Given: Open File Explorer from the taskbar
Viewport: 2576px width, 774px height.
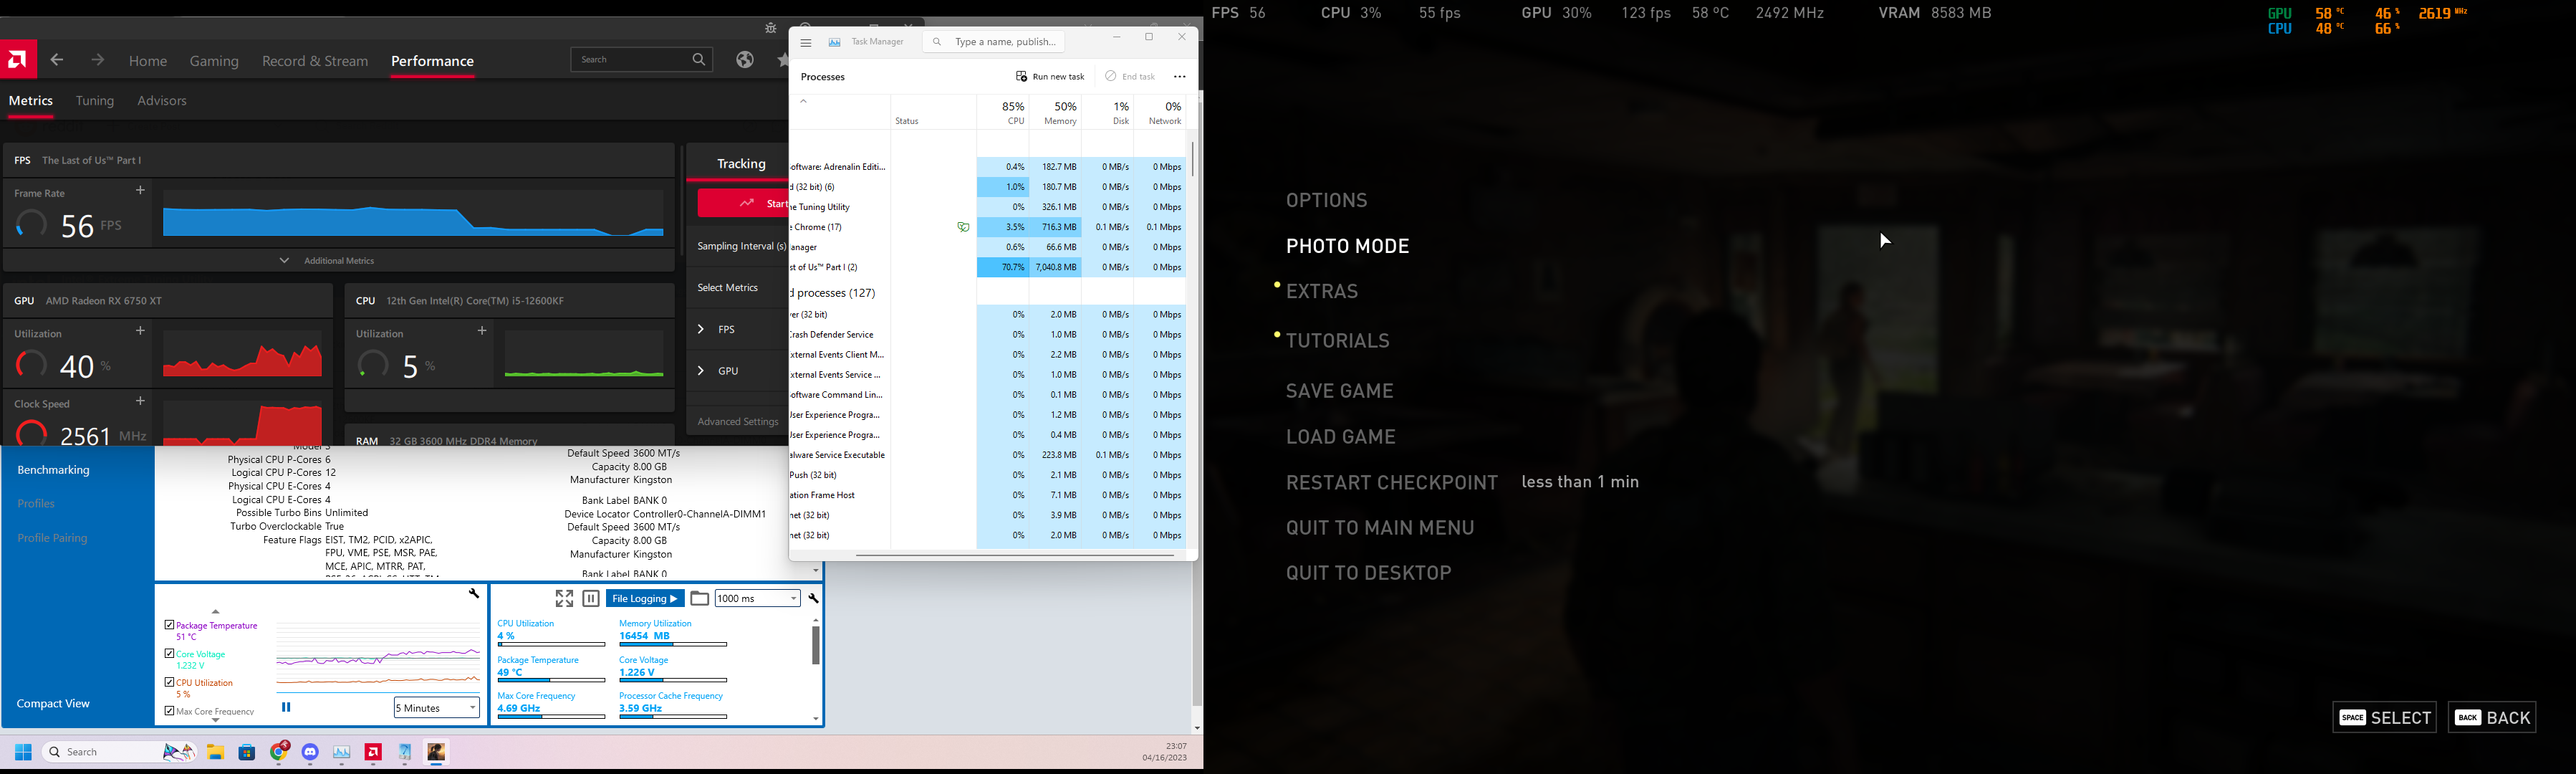Looking at the screenshot, I should click(x=215, y=752).
